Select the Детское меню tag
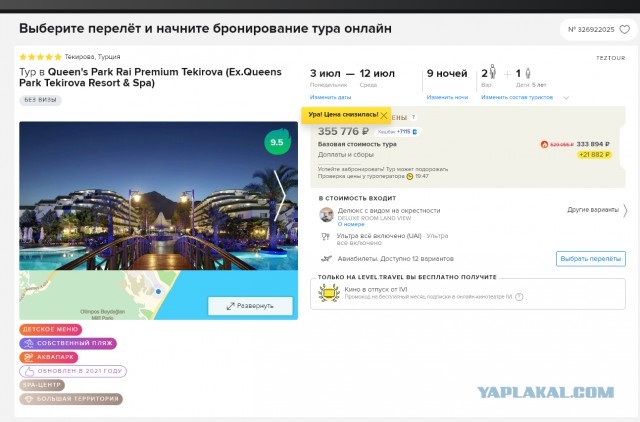 tap(51, 329)
